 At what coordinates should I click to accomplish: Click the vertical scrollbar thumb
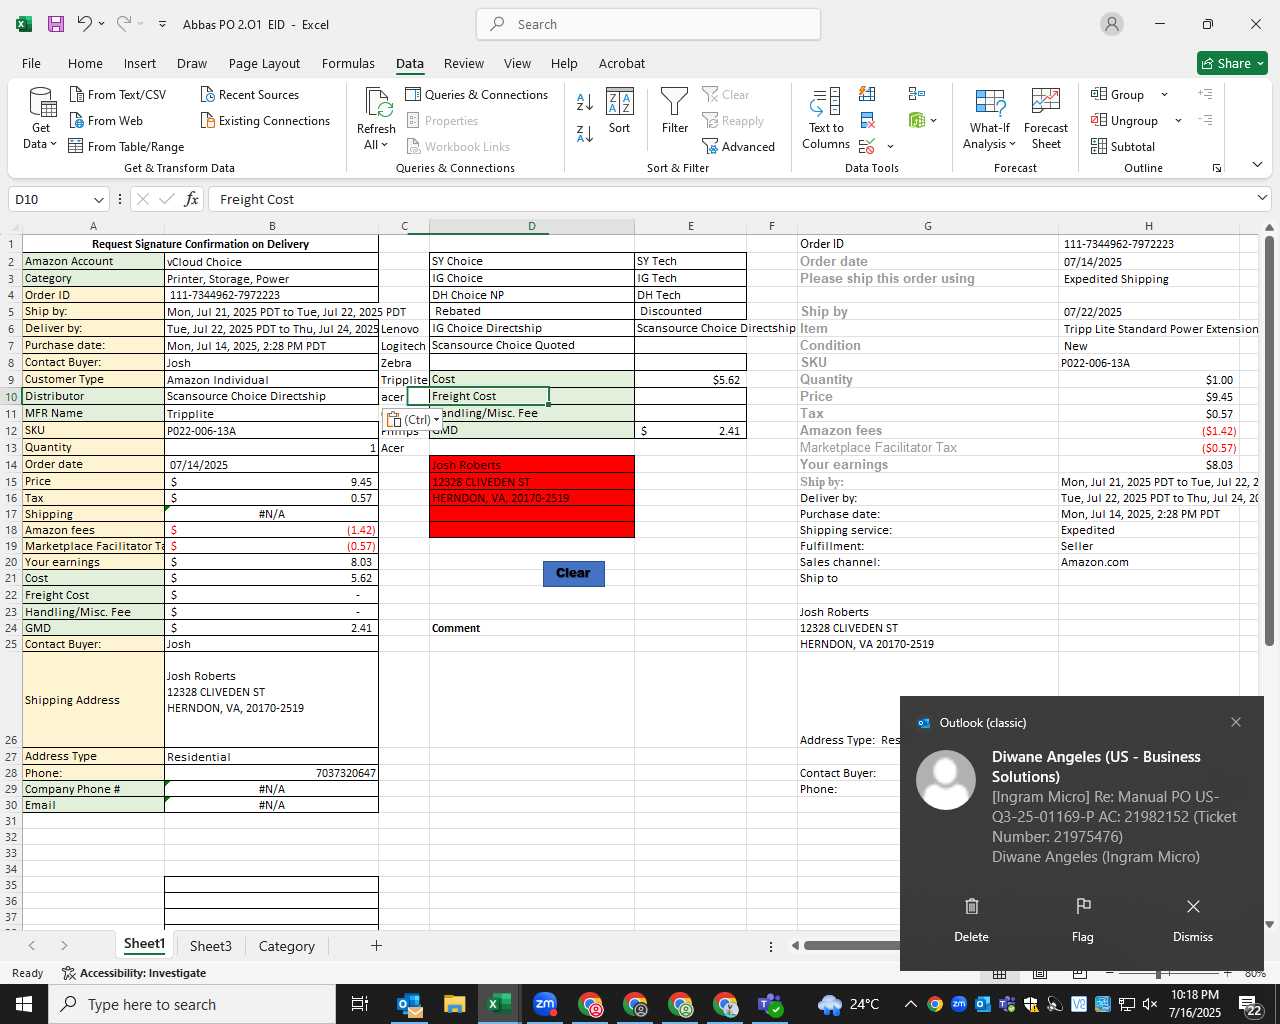point(1269,440)
